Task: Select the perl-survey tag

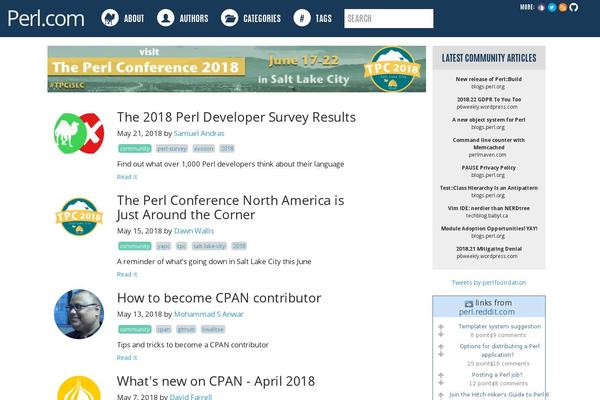Action: coord(172,149)
